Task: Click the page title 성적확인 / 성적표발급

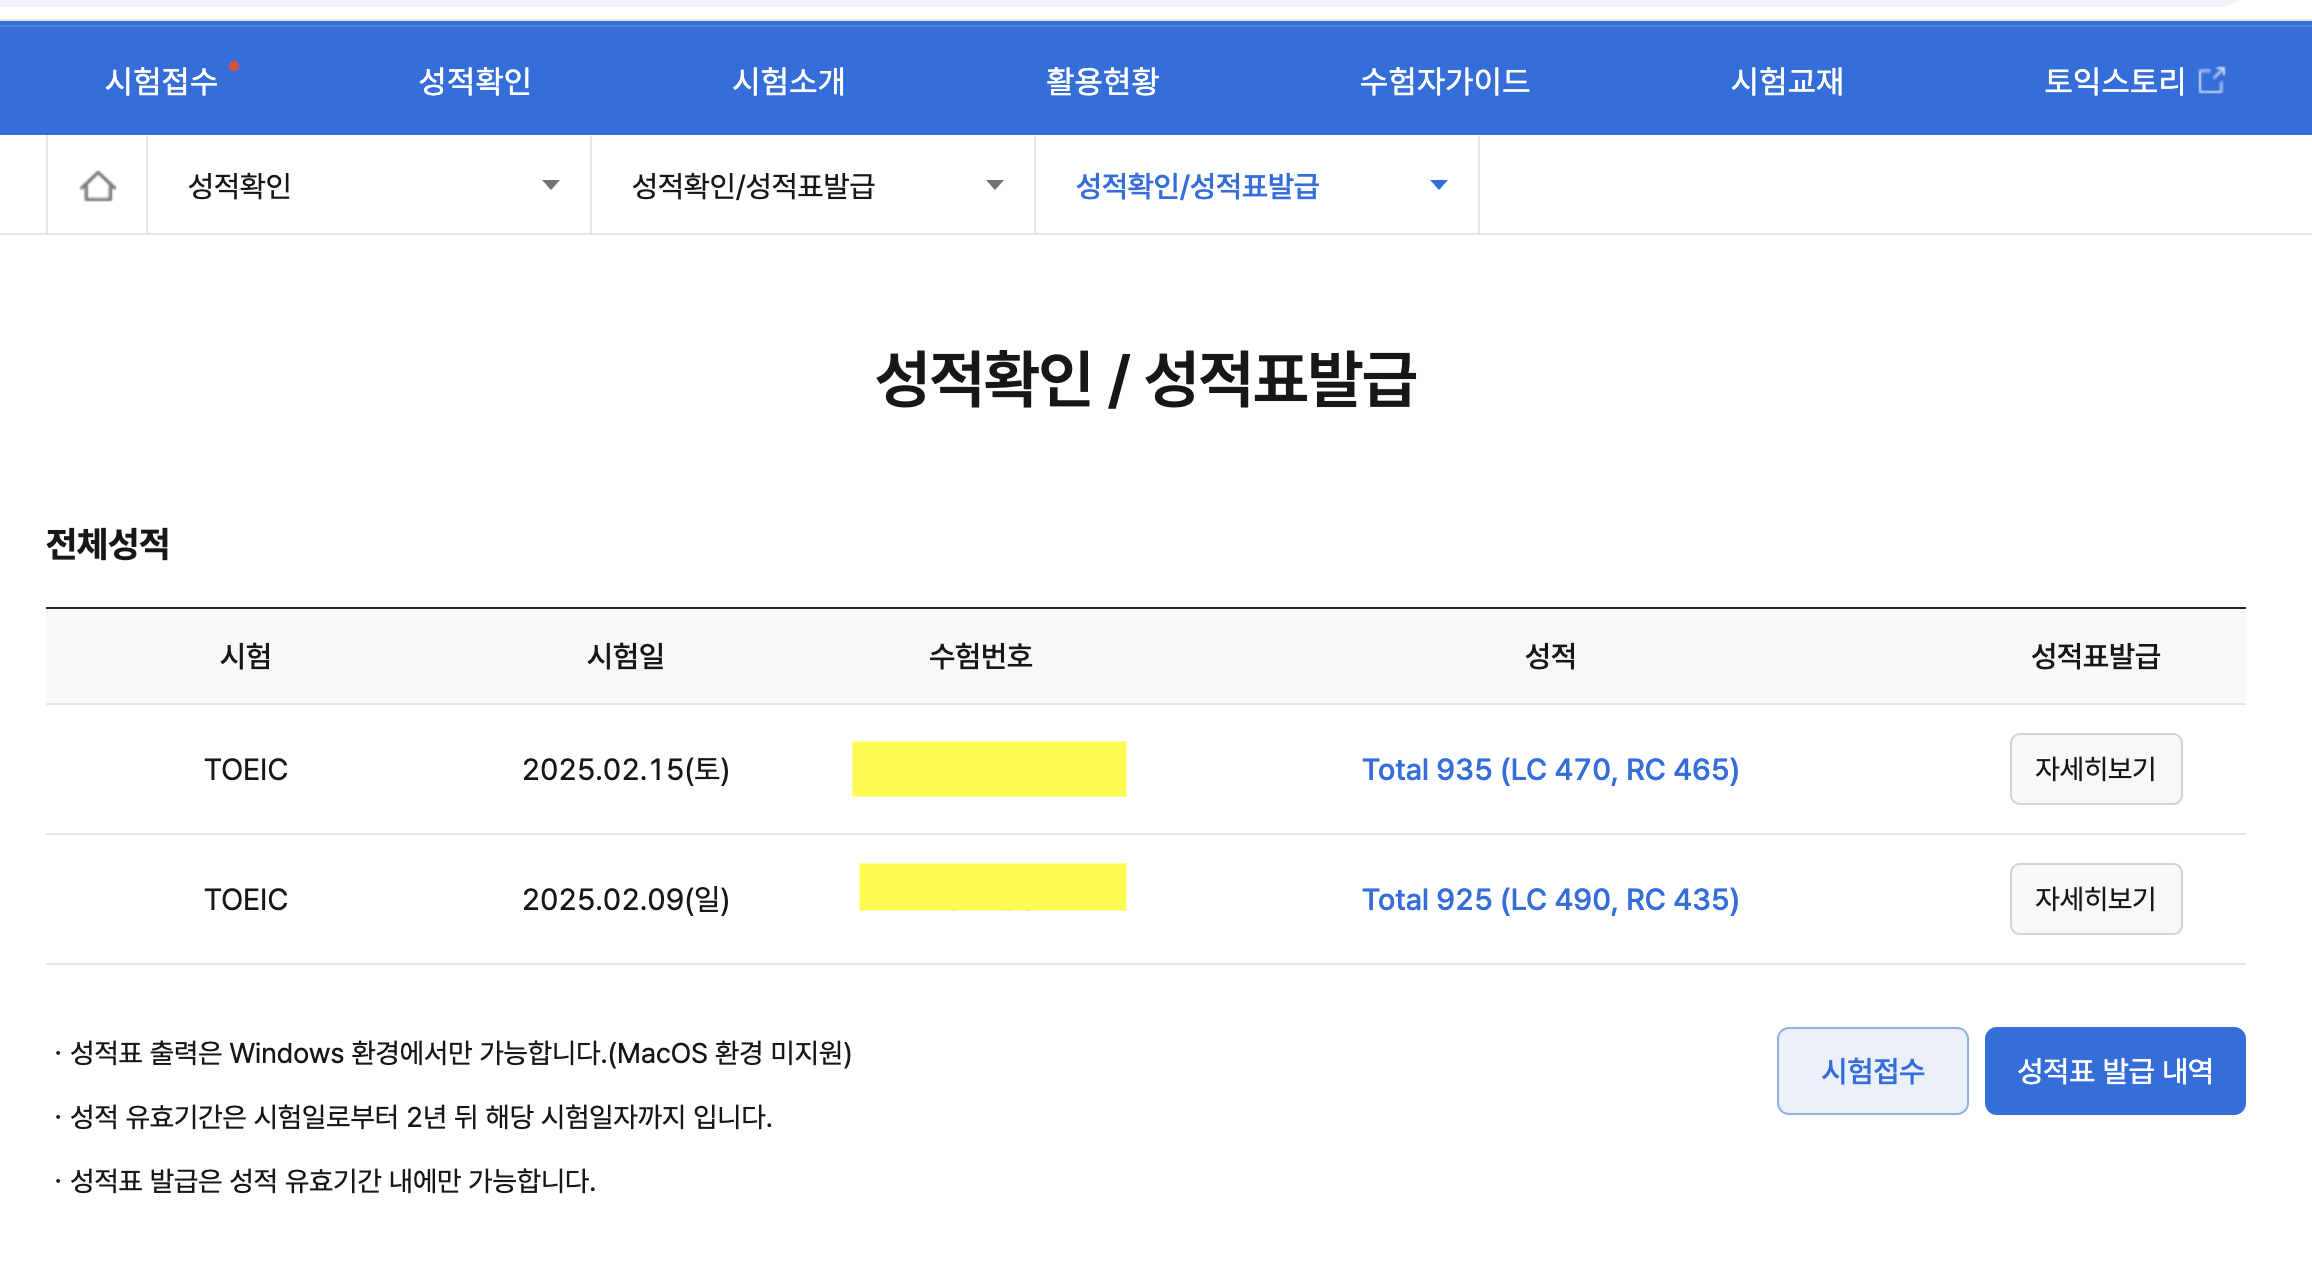Action: coord(1146,380)
